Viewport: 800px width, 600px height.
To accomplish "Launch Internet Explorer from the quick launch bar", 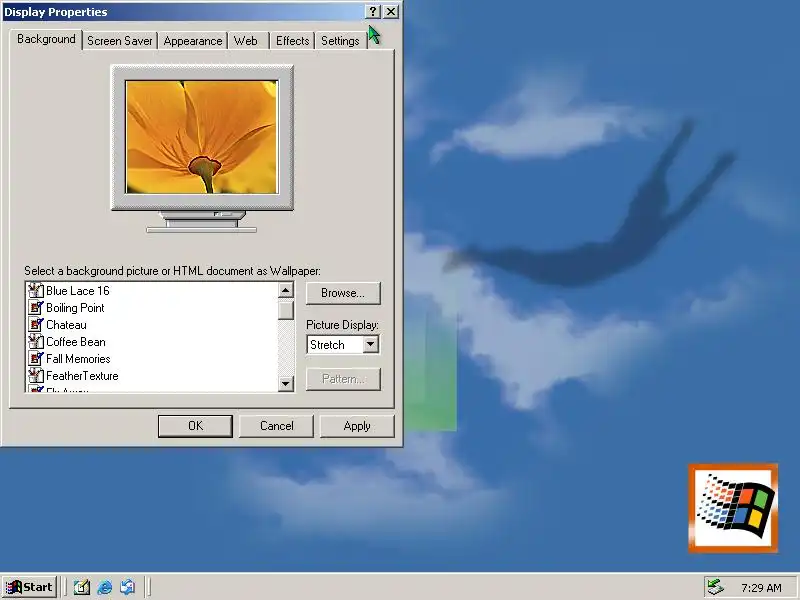I will point(105,587).
